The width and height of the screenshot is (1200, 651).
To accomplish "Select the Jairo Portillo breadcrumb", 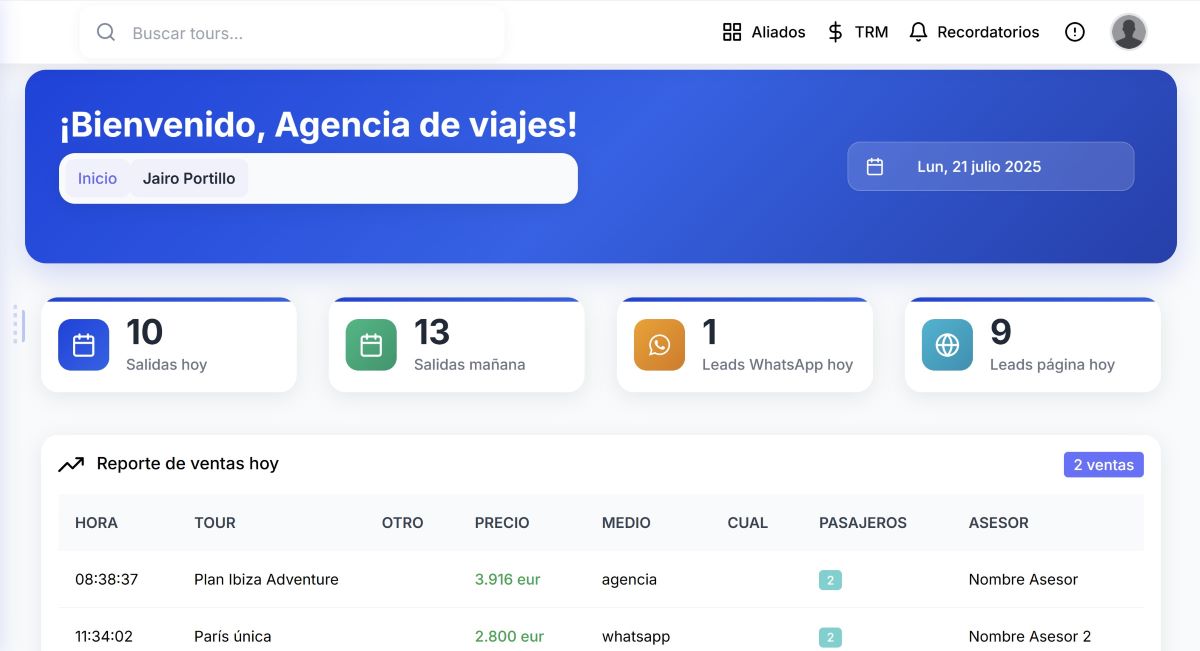I will point(189,178).
